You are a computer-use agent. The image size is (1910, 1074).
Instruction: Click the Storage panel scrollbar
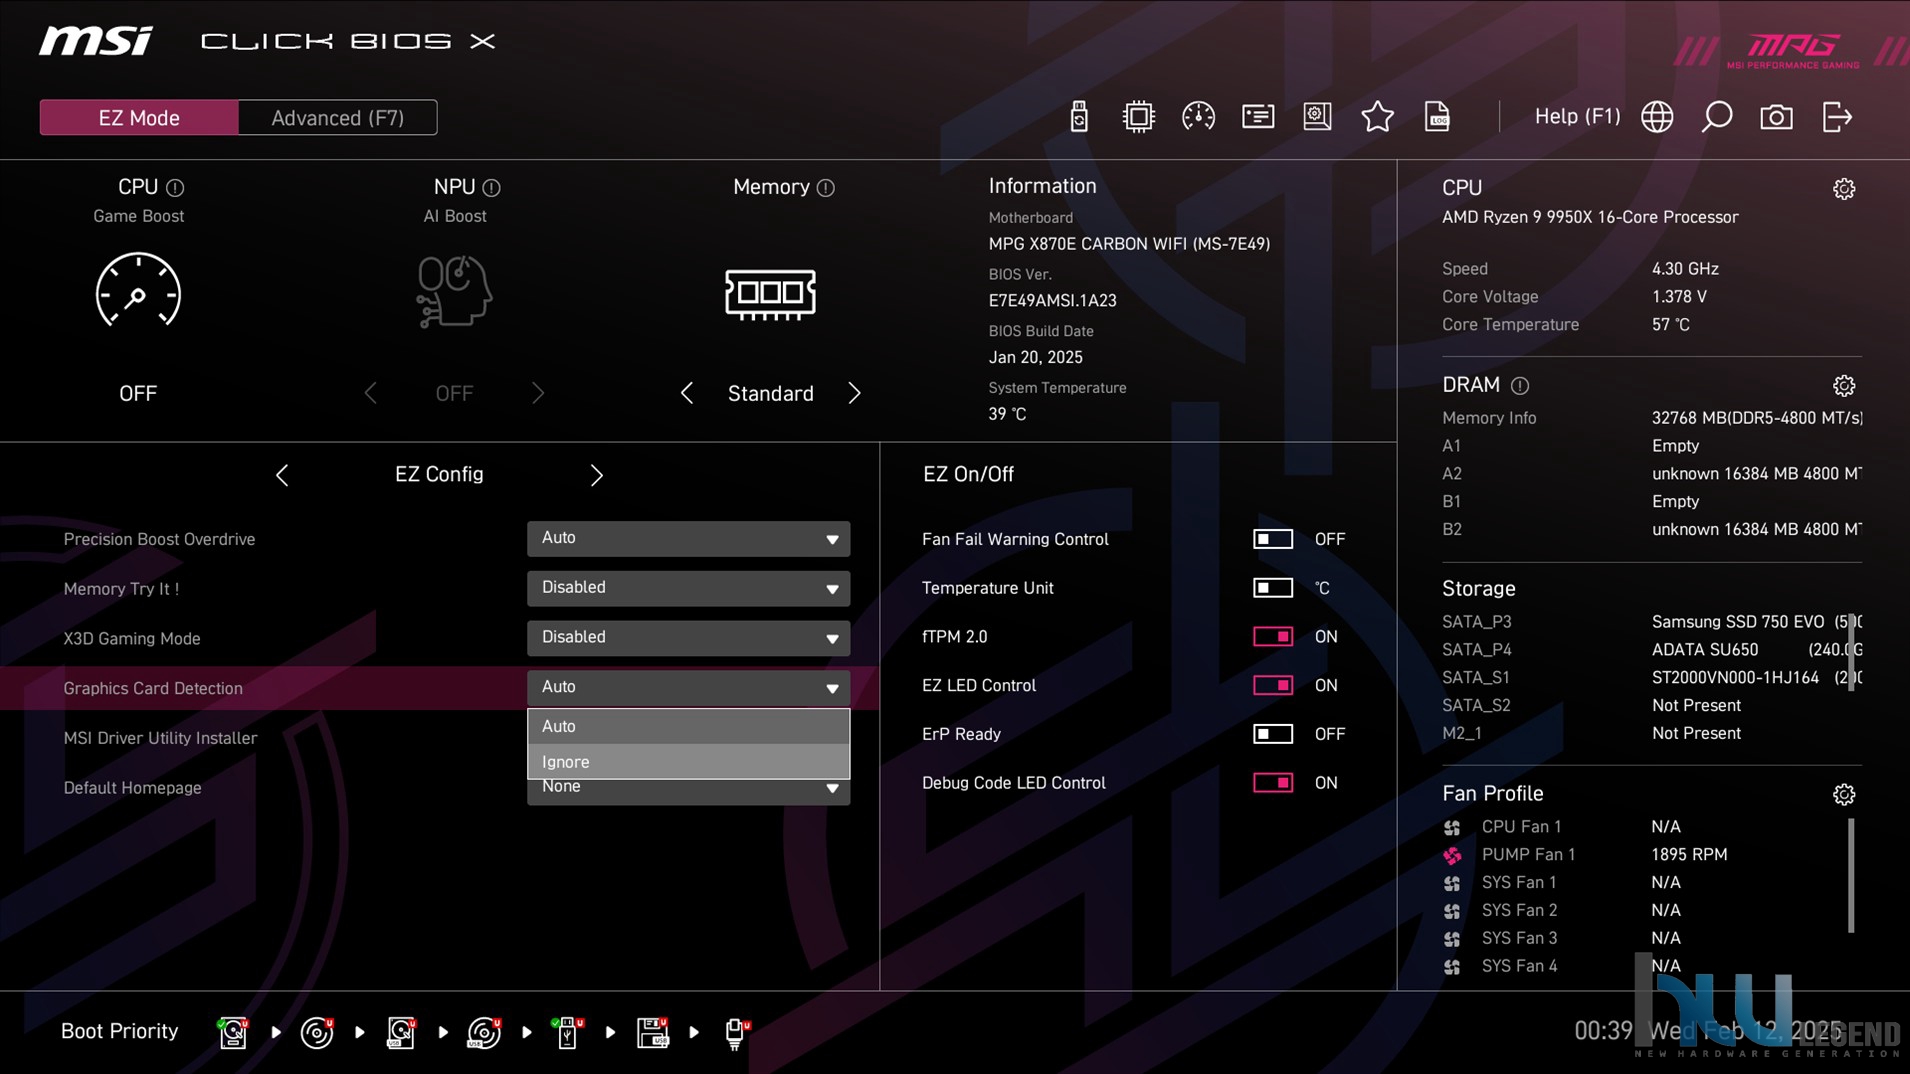(x=1851, y=652)
